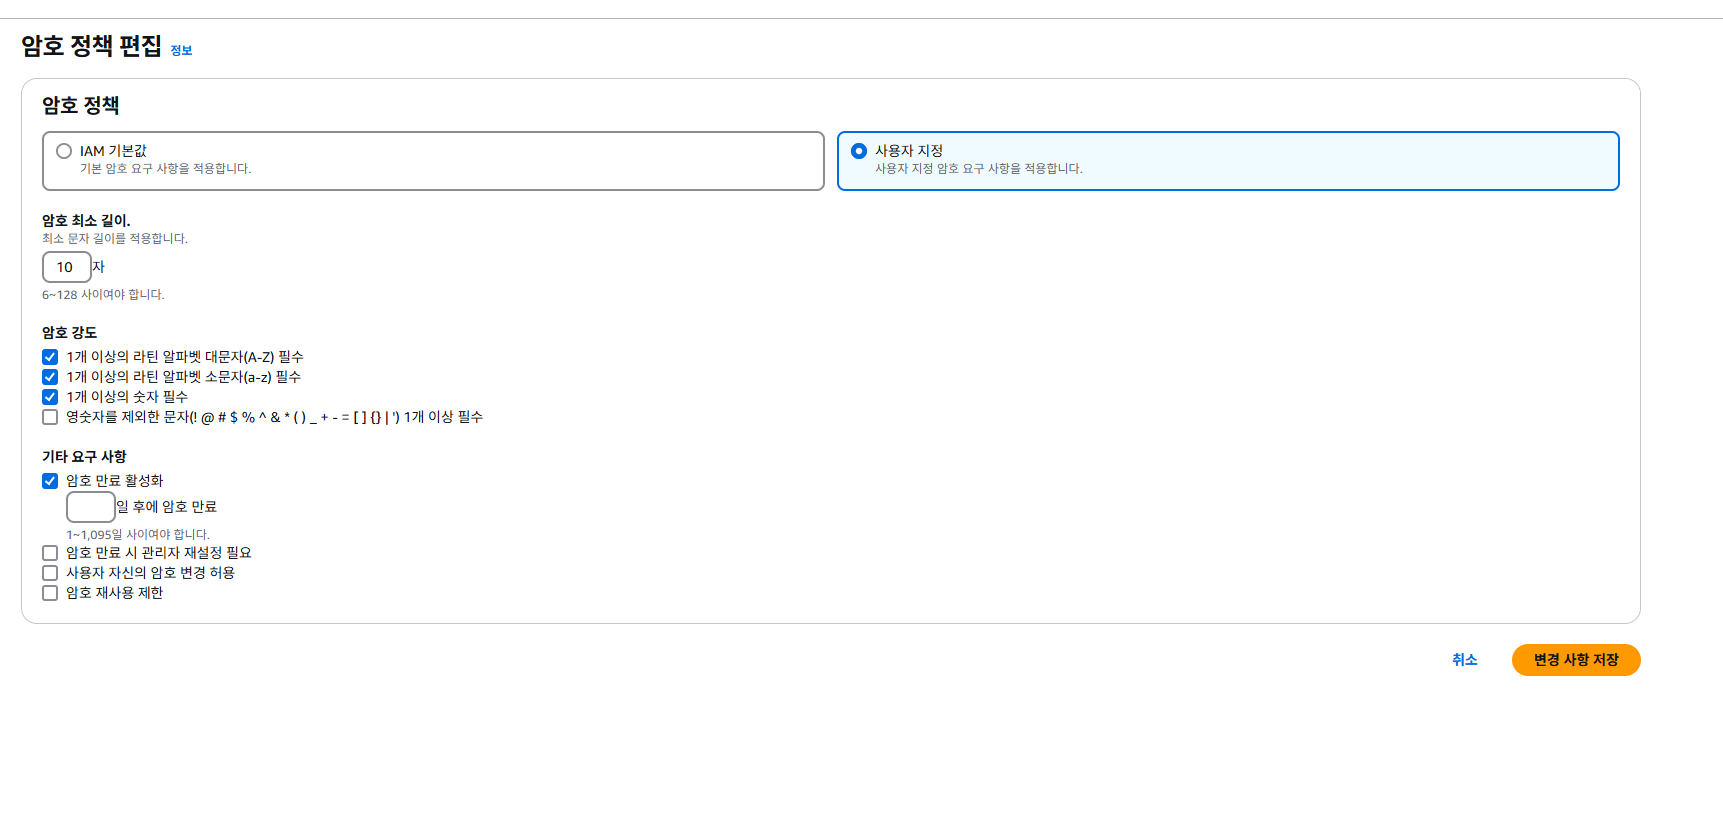Uncheck the 대문자(A-Z) 필수 checkbox
Screen dimensions: 1723x813
(50, 357)
